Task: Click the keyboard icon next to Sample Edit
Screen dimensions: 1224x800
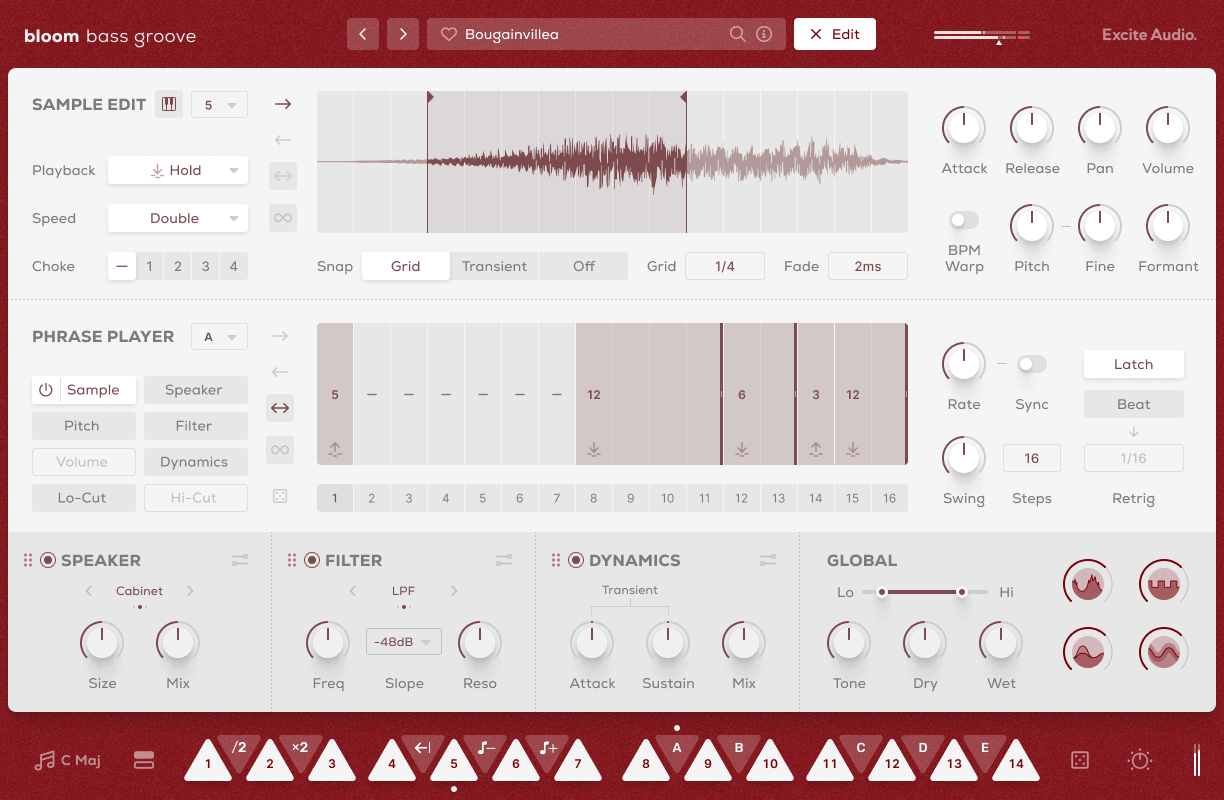Action: tap(169, 103)
